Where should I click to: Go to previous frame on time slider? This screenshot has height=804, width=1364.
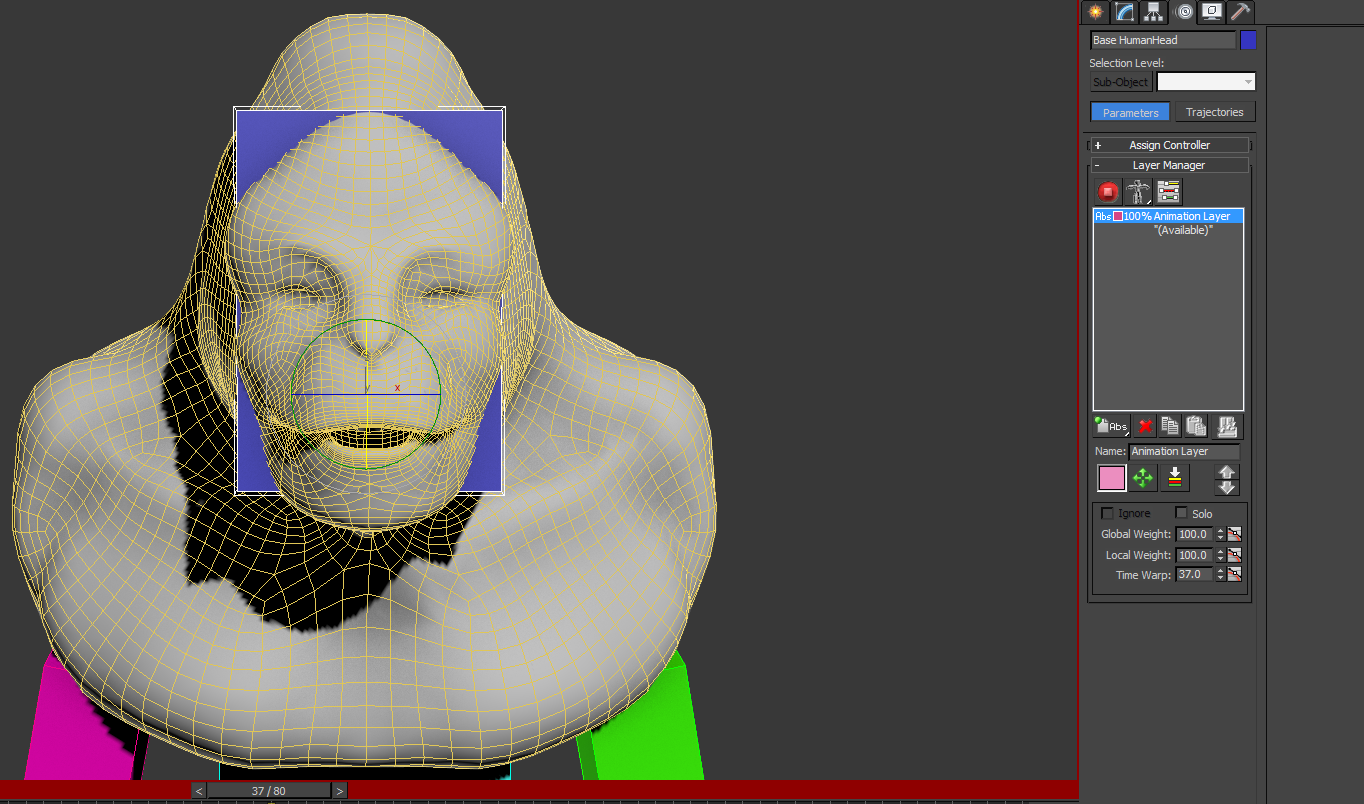pyautogui.click(x=199, y=791)
